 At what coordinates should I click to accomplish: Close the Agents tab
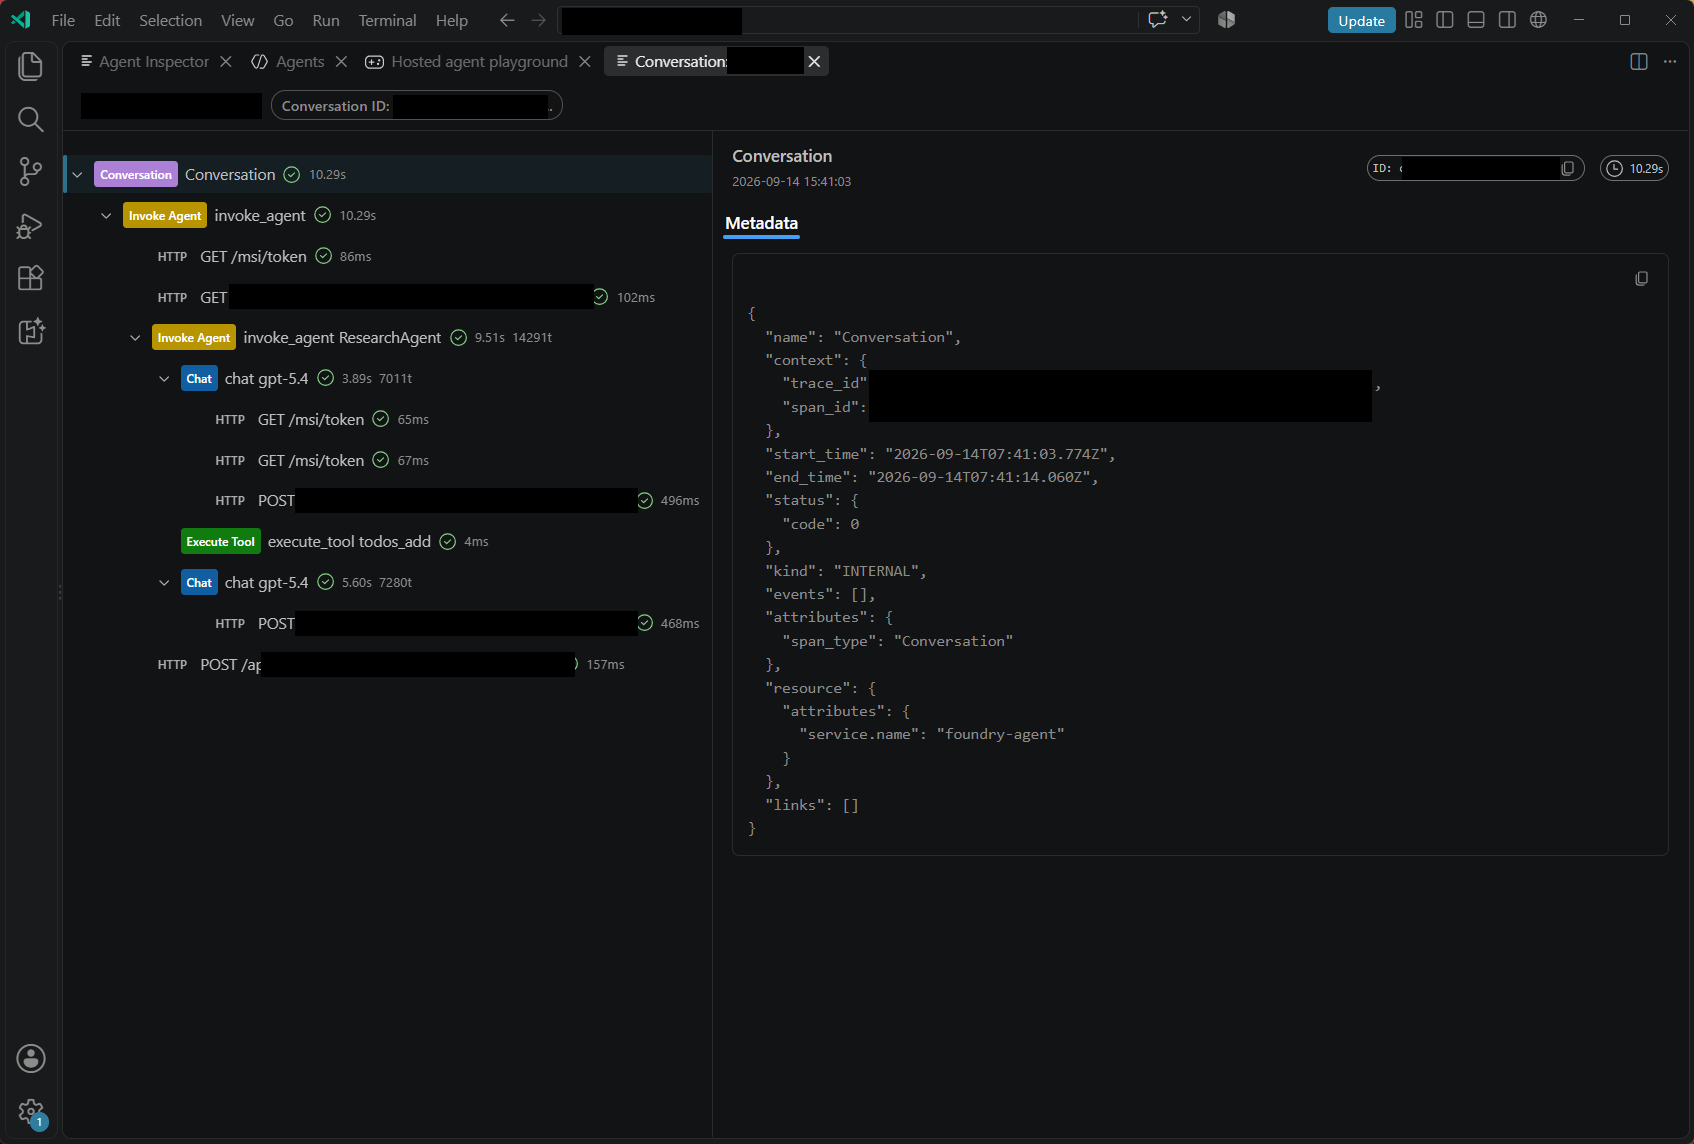tap(341, 62)
